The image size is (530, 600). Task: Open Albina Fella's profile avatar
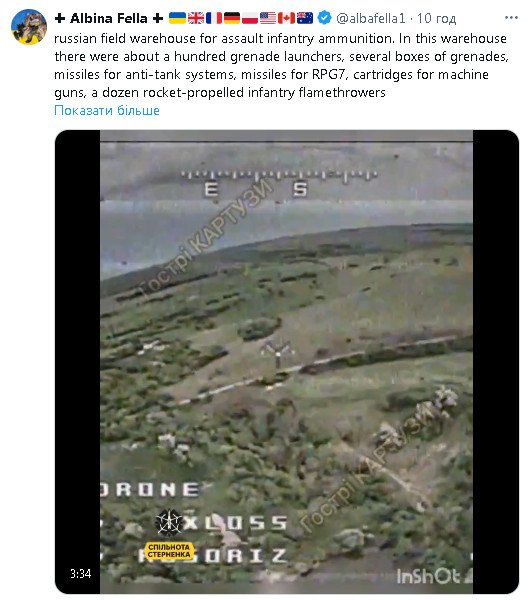coord(29,27)
